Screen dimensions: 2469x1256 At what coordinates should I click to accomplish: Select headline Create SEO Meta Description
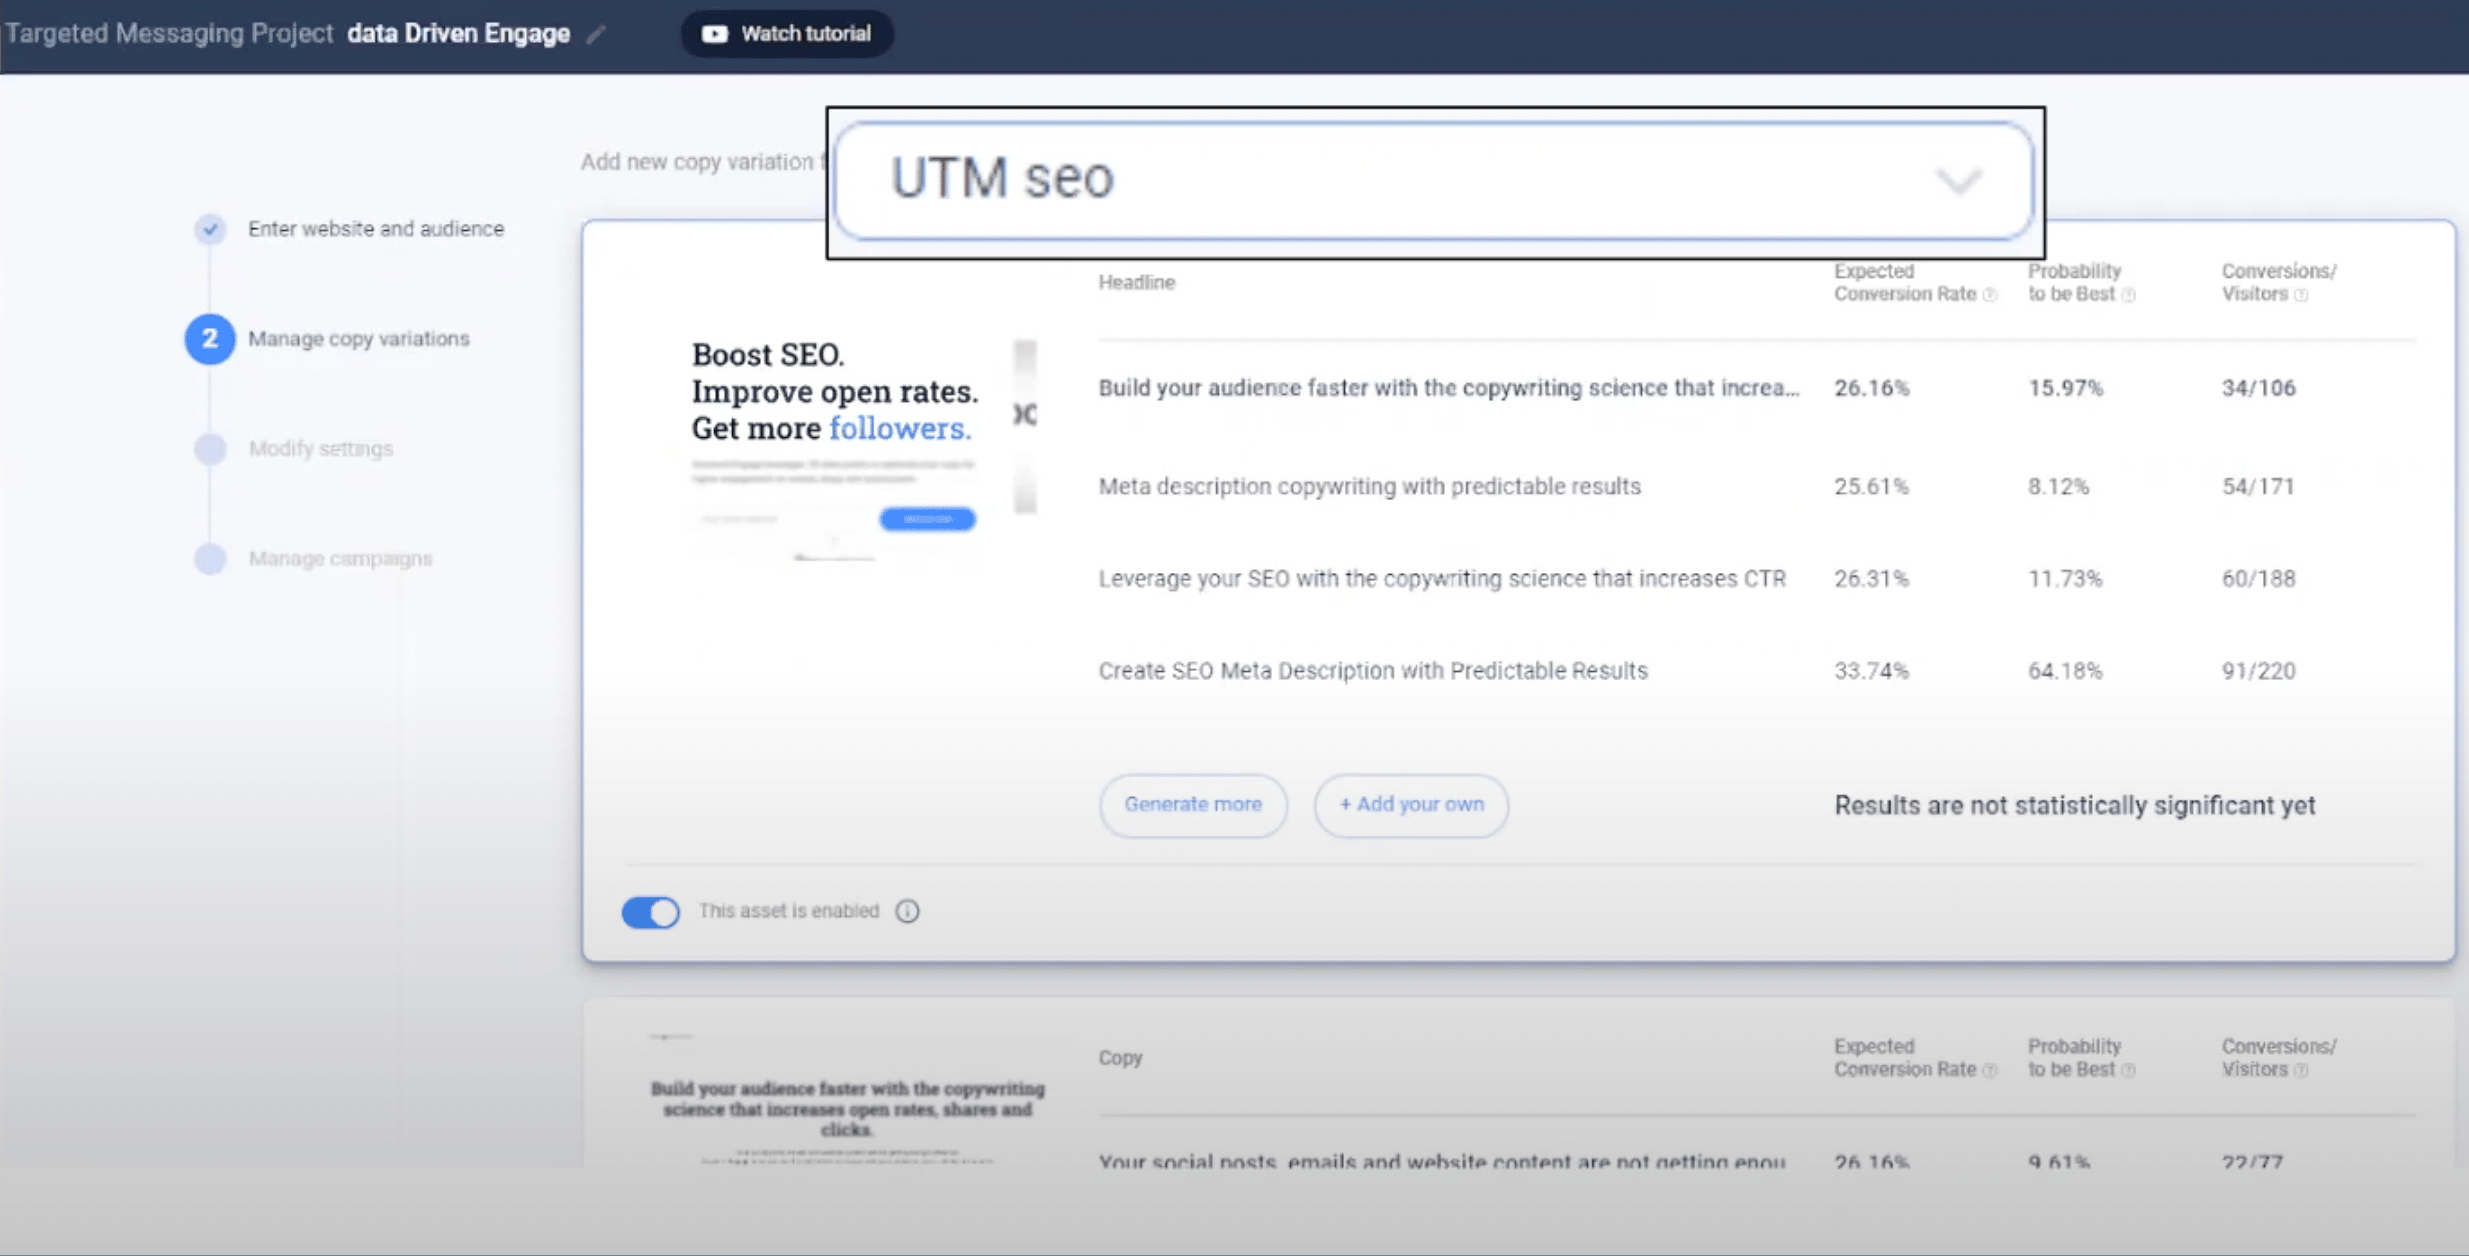click(1373, 670)
